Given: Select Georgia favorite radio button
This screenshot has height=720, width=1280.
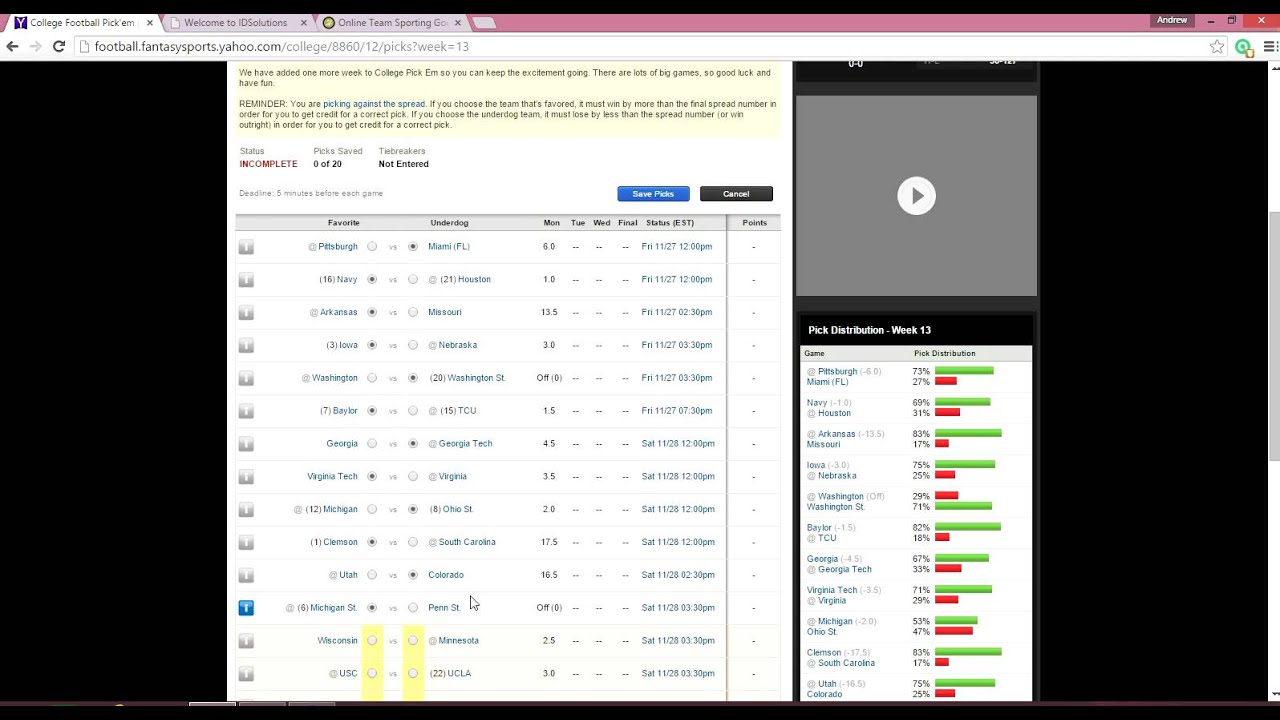Looking at the screenshot, I should click(372, 443).
